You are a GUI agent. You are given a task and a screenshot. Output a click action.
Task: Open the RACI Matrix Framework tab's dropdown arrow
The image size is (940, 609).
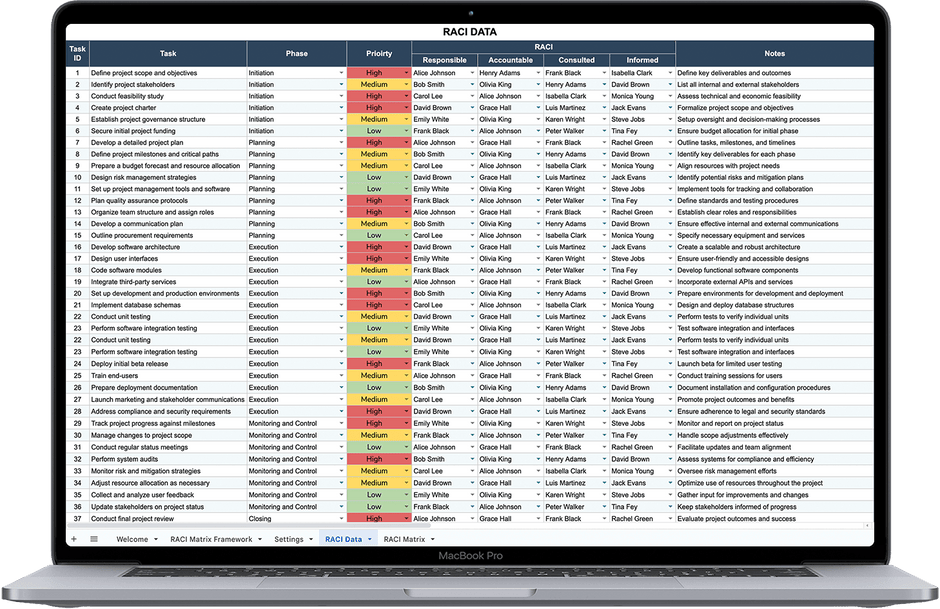point(260,539)
